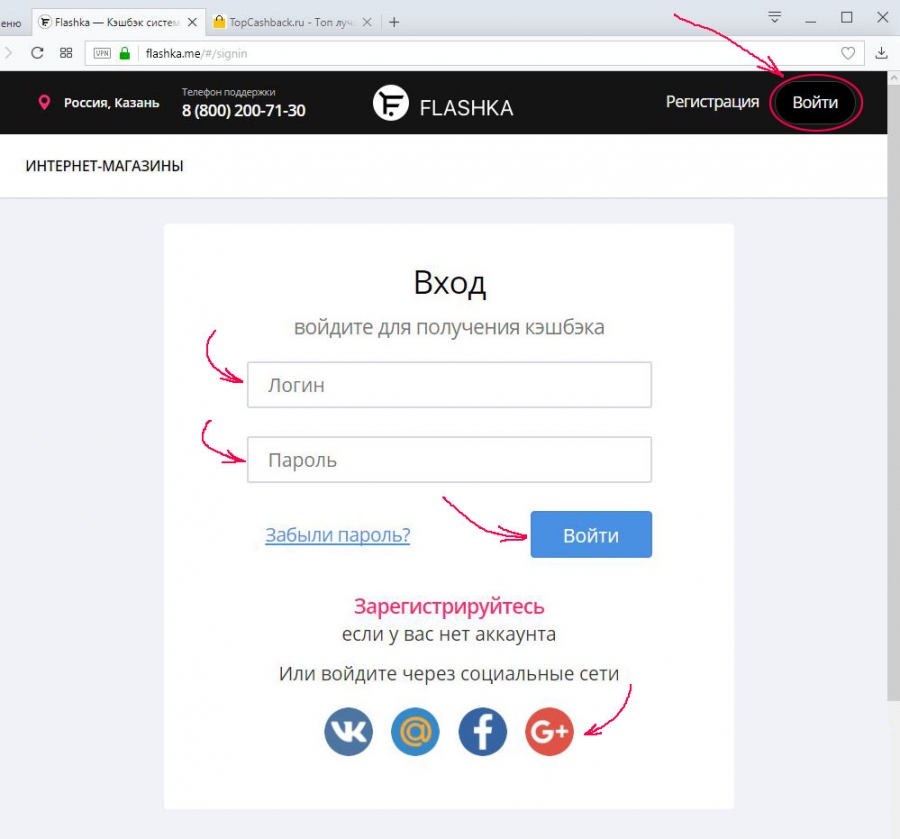Open the tab list menu icon

click(774, 17)
